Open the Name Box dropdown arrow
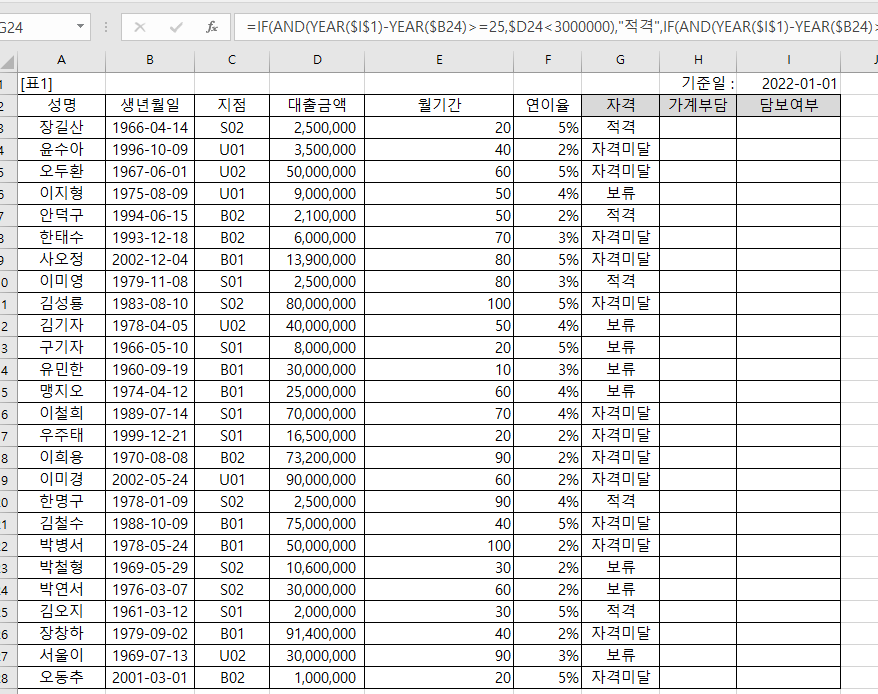 [80, 27]
